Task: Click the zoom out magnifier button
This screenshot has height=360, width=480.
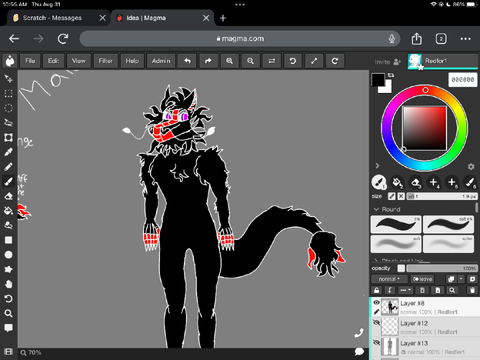Action: click(x=250, y=61)
